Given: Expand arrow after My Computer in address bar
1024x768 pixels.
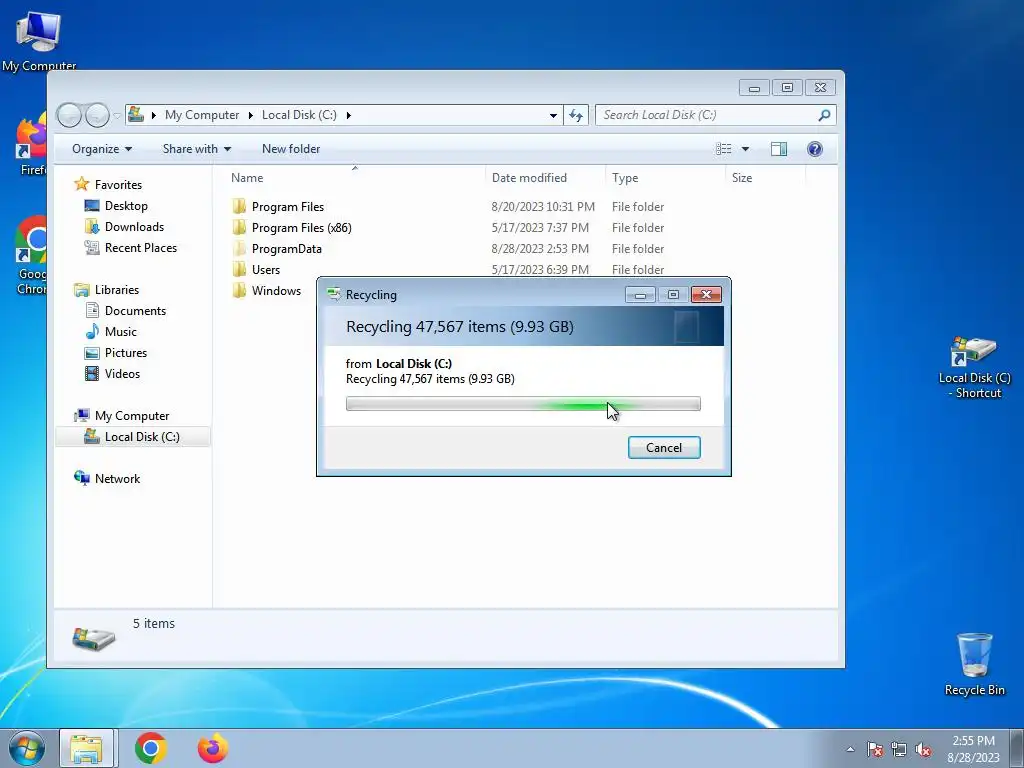Looking at the screenshot, I should [x=250, y=115].
